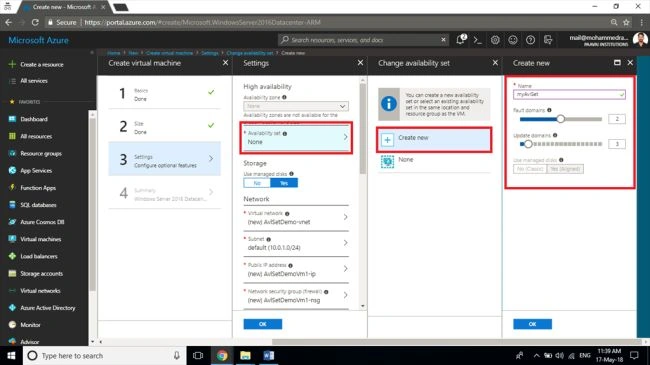Viewport: 650px width, 365px height.
Task: Click Home in breadcrumb
Action: click(x=114, y=53)
